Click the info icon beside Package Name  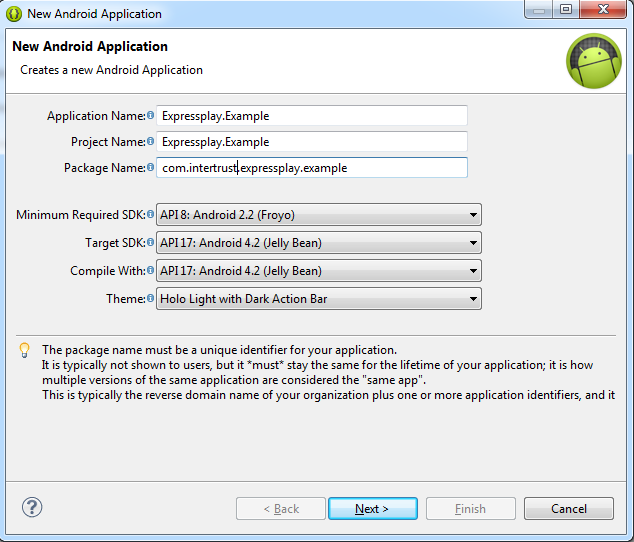coord(151,167)
